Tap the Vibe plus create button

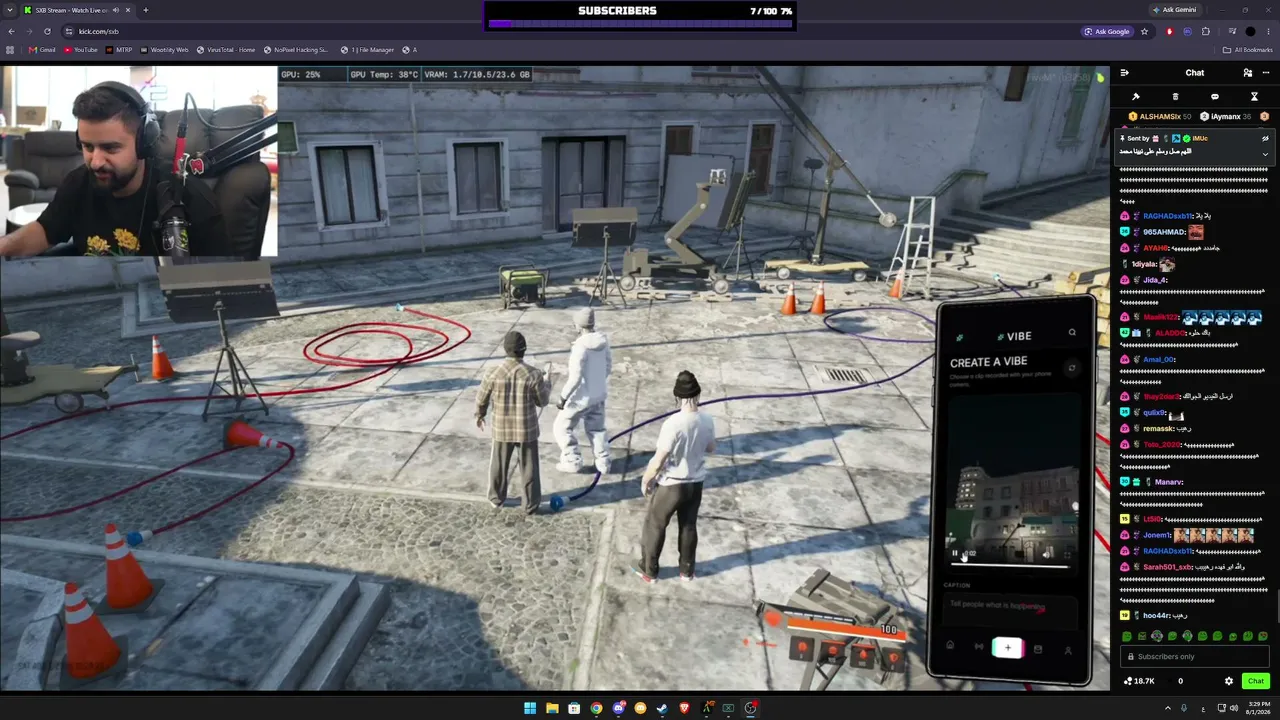click(x=1007, y=648)
